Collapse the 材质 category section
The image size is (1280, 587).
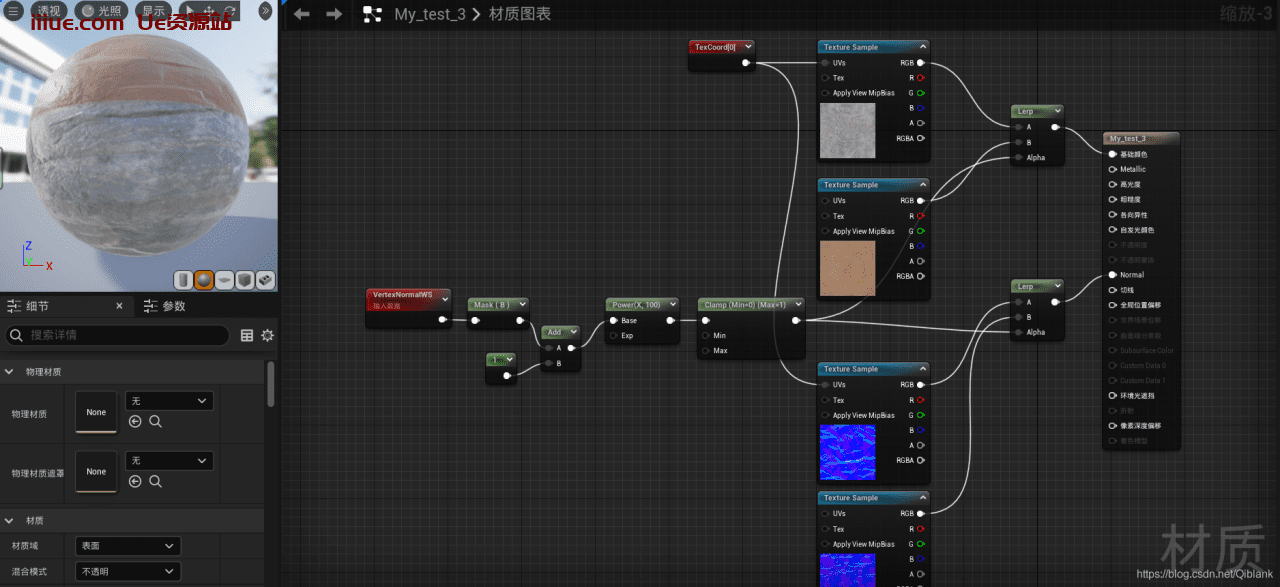point(10,521)
